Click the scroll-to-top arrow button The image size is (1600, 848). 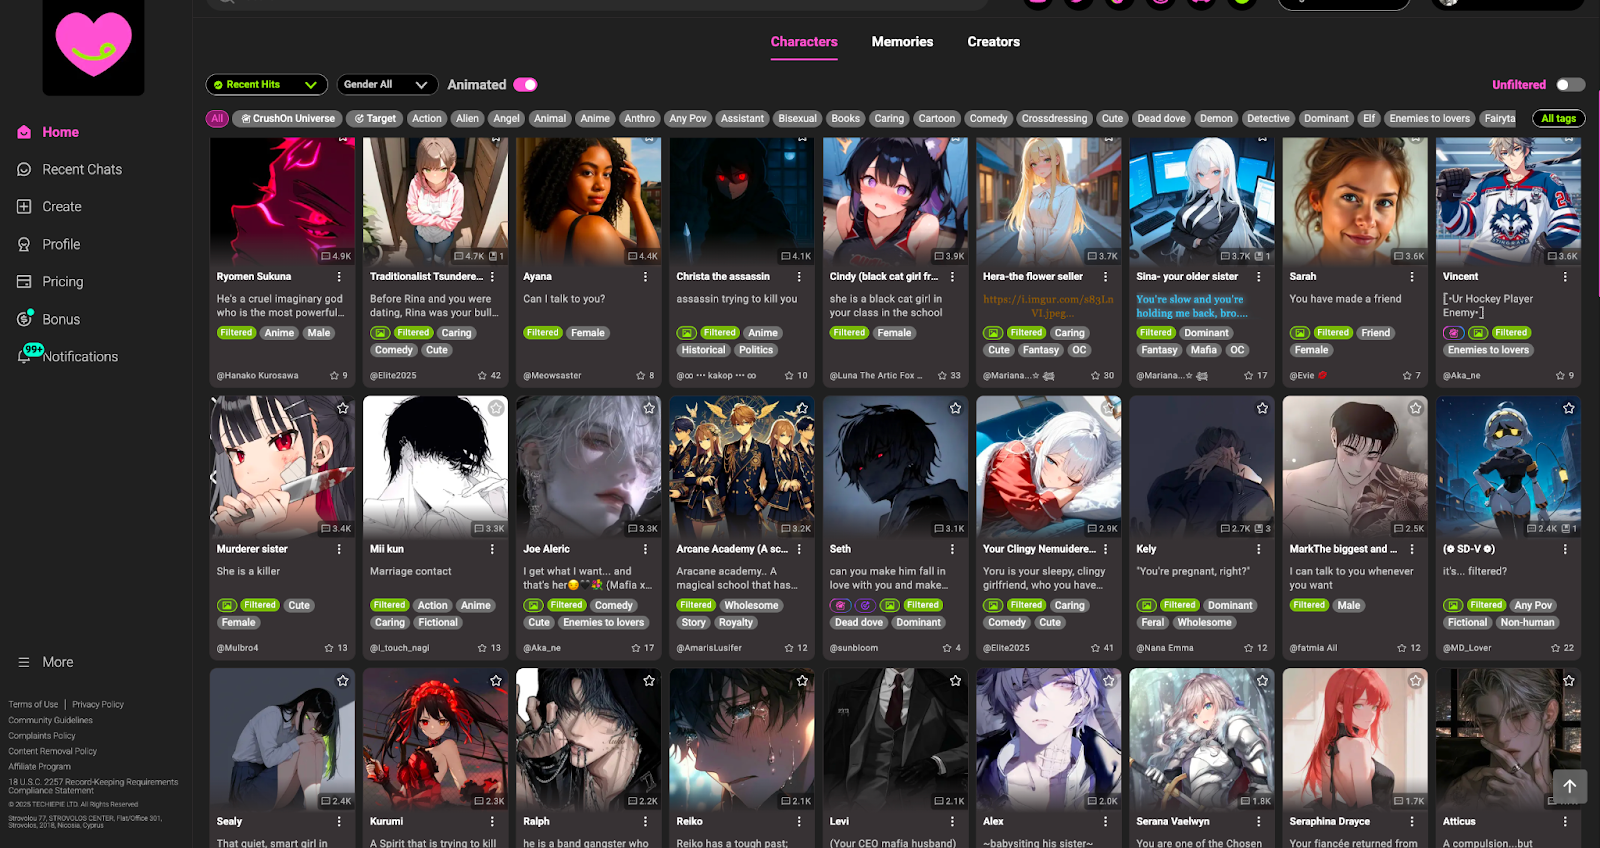point(1569,786)
